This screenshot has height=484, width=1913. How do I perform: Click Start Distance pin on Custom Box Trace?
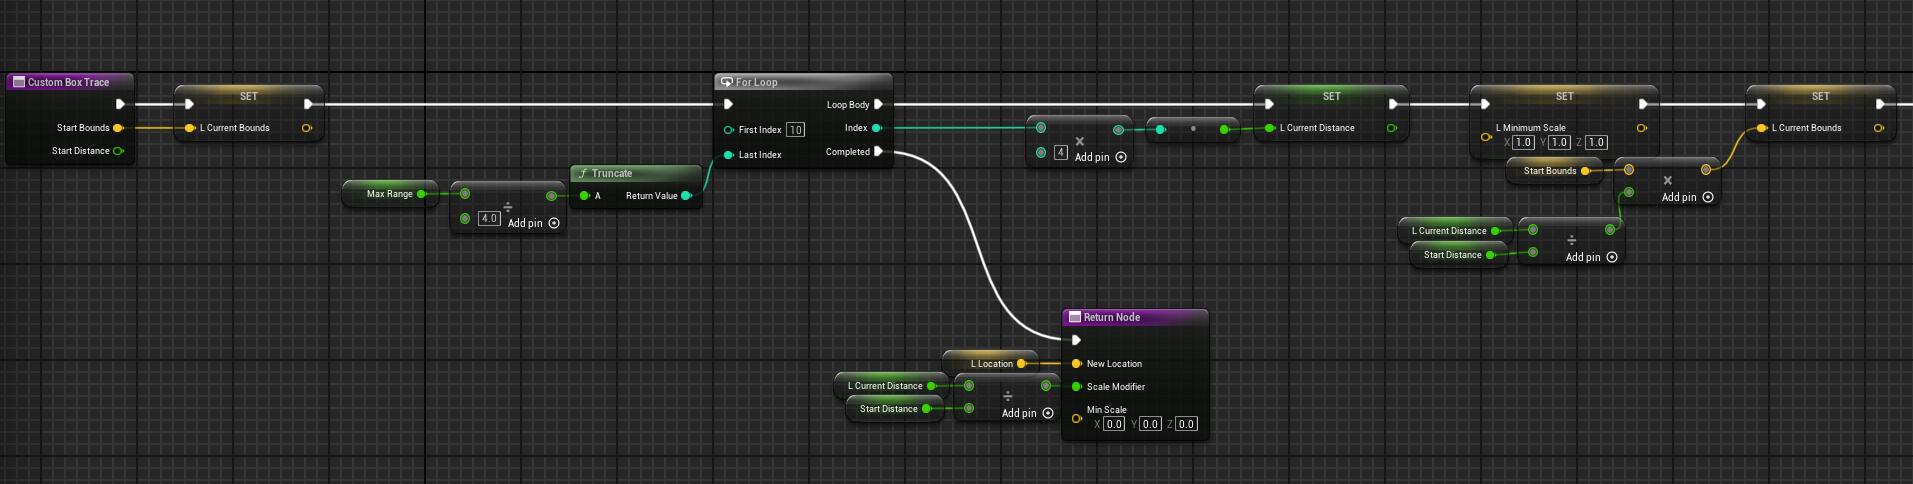point(118,151)
